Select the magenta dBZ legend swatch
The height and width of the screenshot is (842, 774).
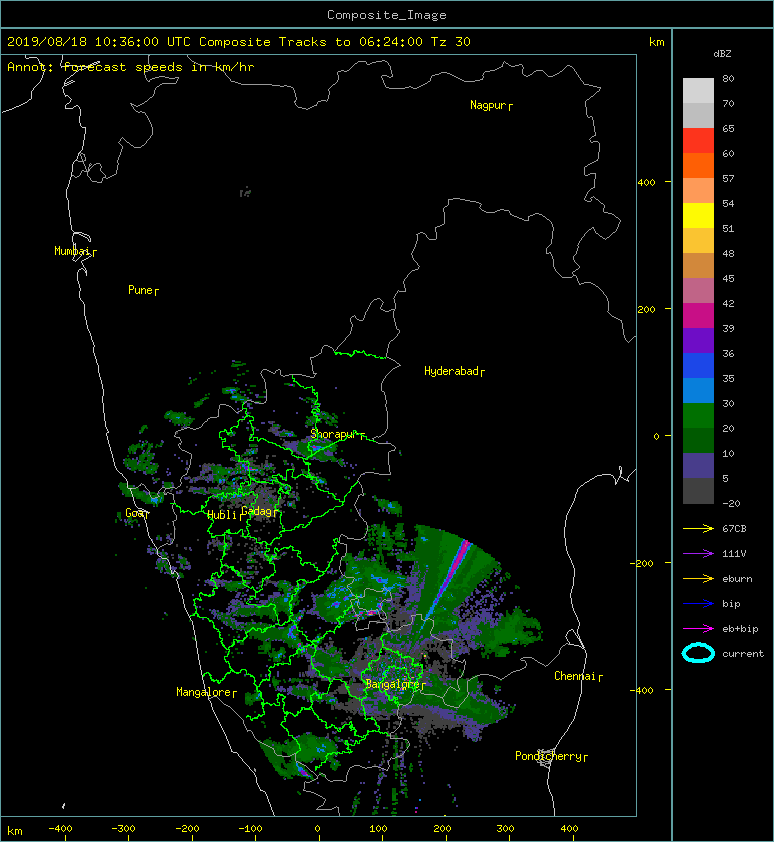698,316
